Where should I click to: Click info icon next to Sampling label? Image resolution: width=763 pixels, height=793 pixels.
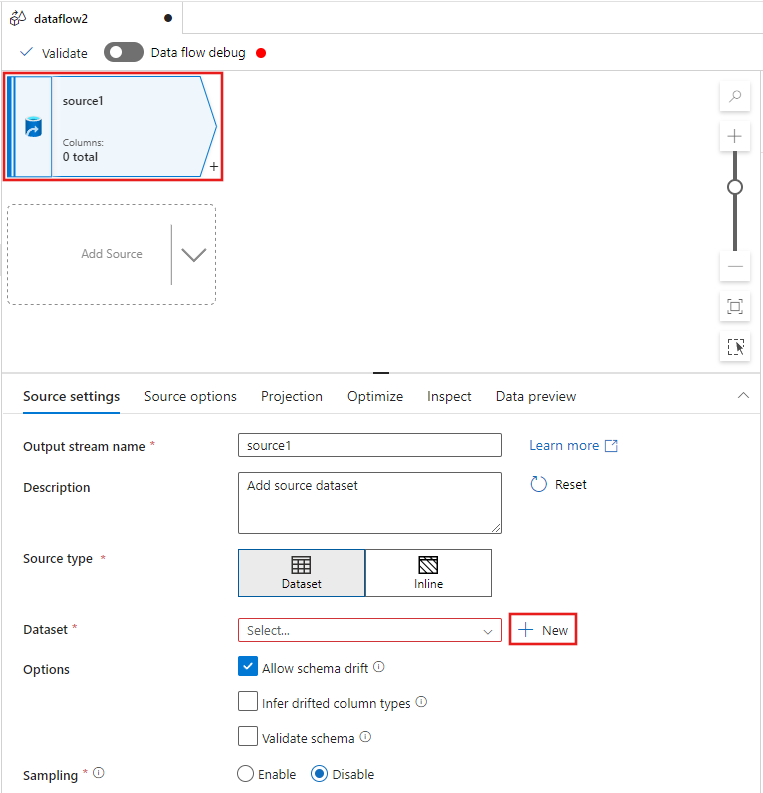click(x=99, y=773)
